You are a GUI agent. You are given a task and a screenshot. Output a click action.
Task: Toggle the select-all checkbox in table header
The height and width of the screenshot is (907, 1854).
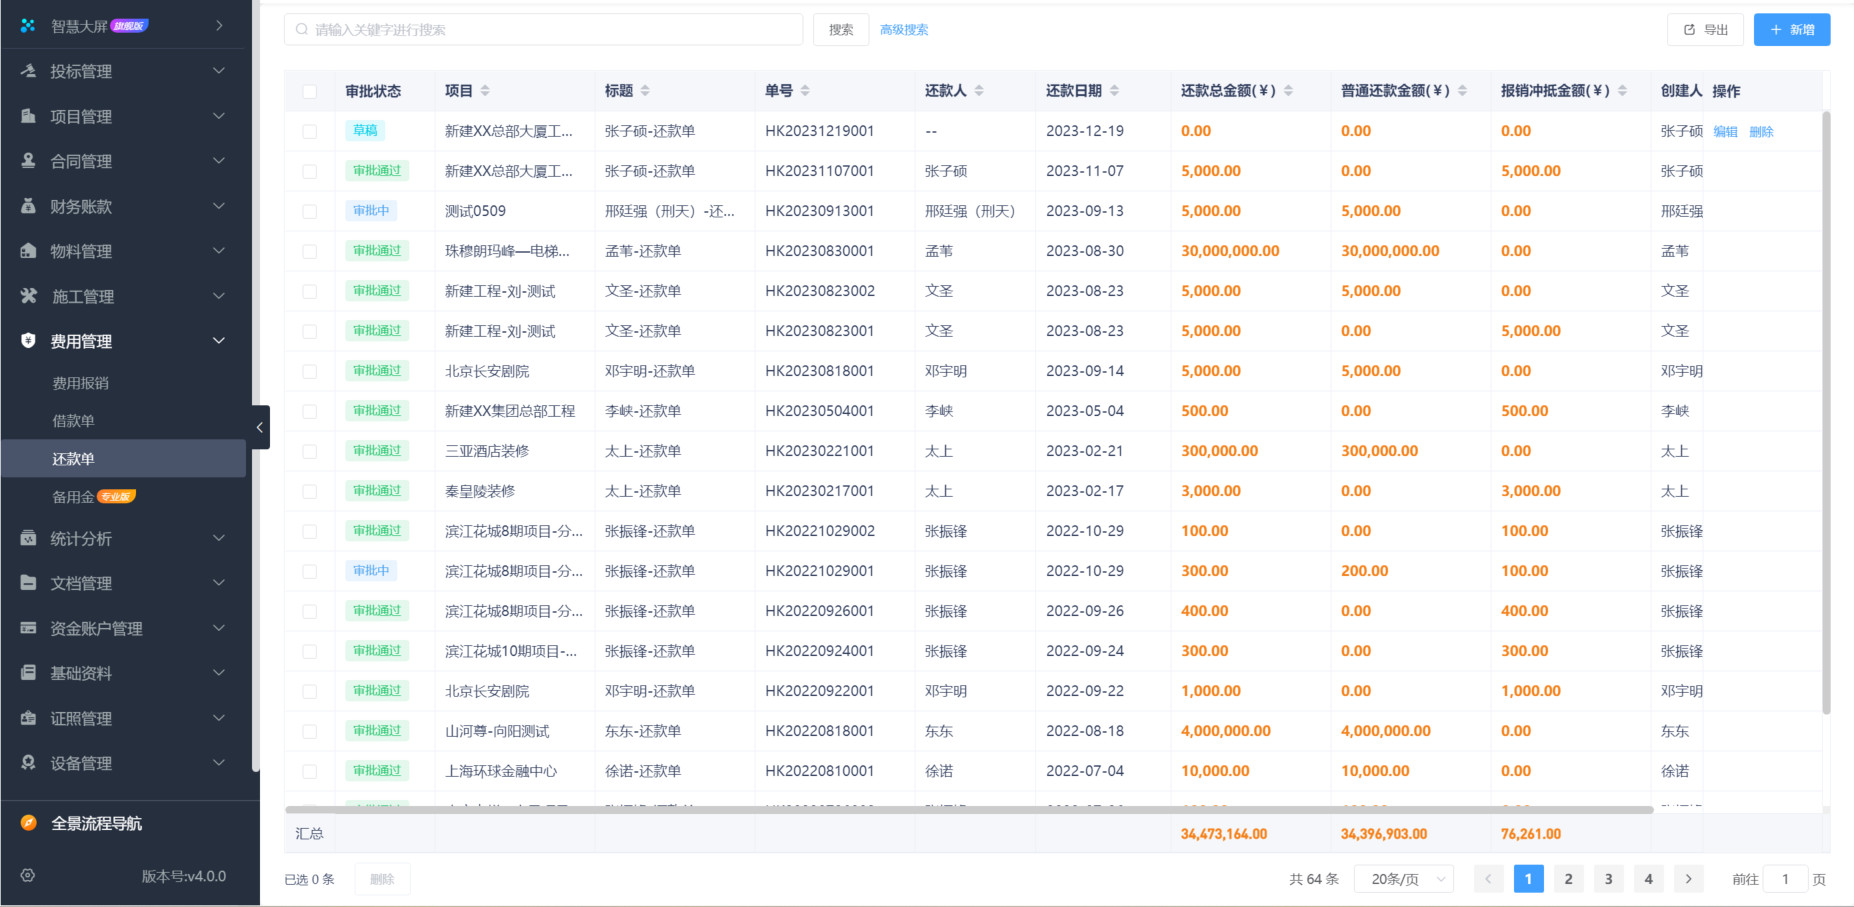coord(310,92)
